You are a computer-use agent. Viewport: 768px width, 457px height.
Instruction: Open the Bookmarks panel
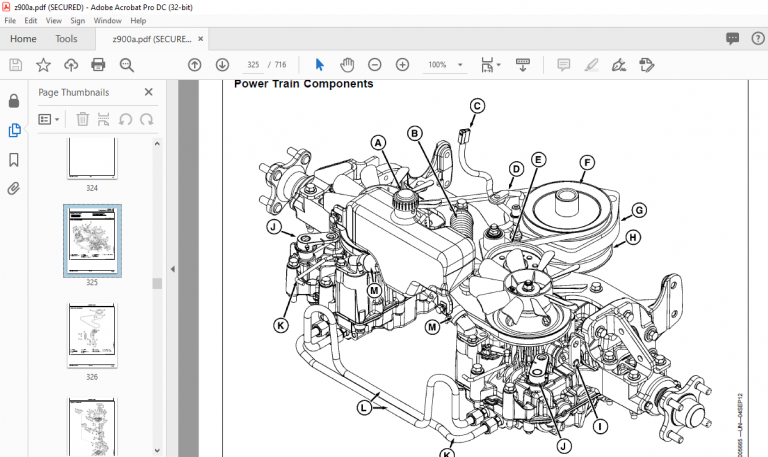[x=14, y=160]
